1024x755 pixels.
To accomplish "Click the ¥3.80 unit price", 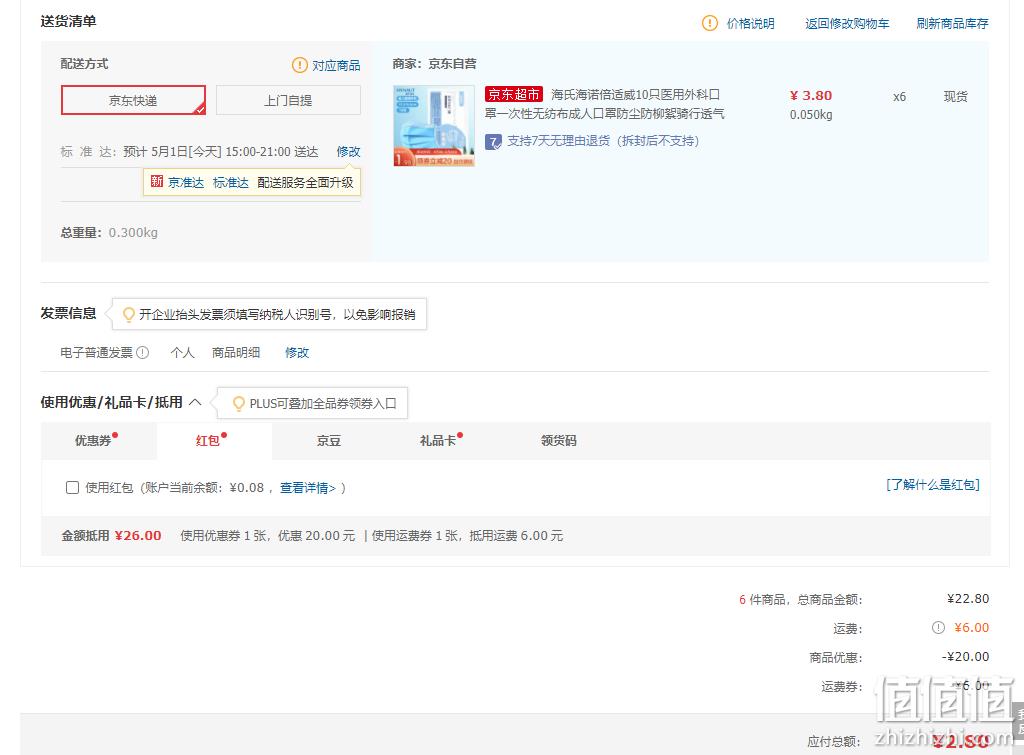I will point(811,95).
